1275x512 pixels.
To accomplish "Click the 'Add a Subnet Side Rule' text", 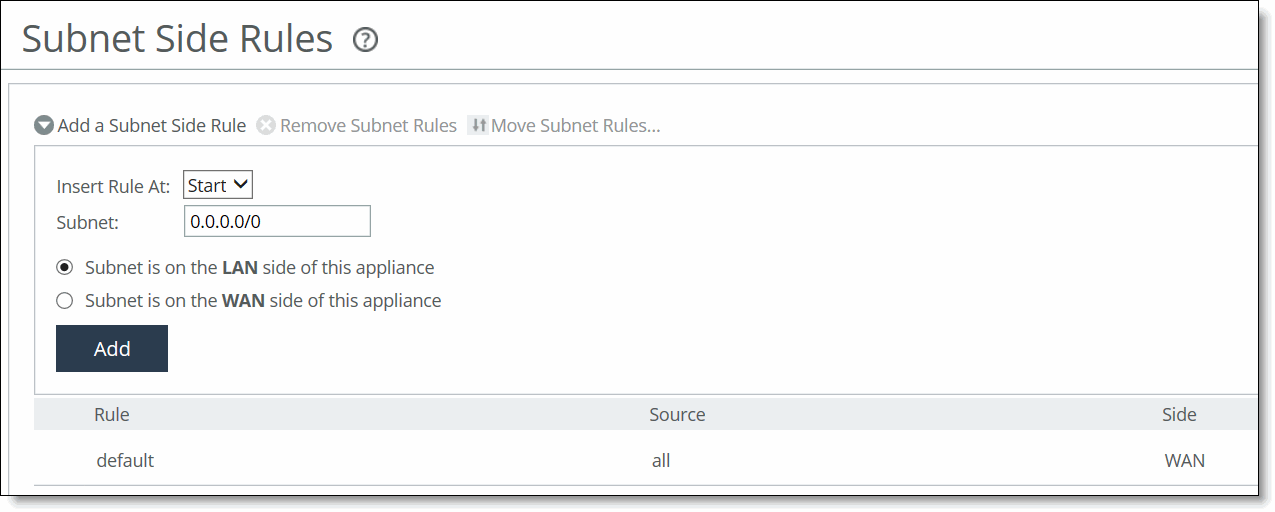I will (152, 126).
